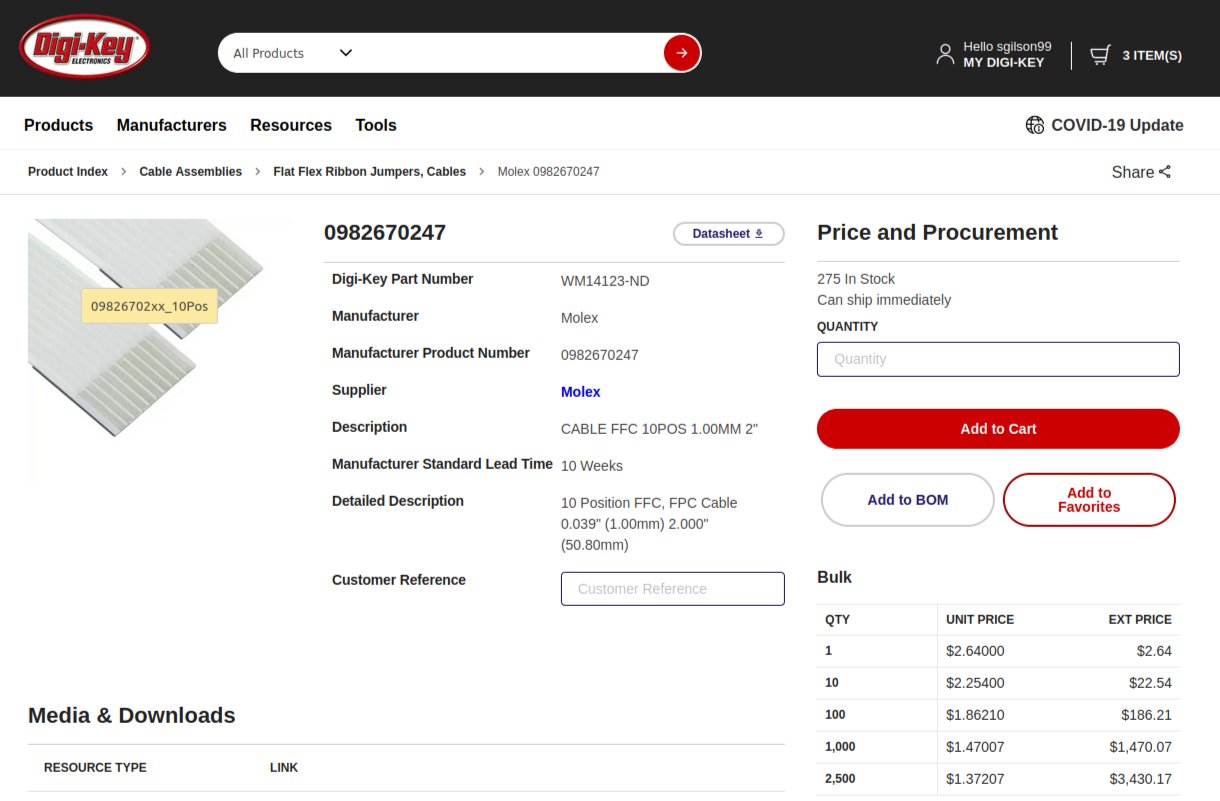
Task: Focus the Customer Reference input field
Action: [x=673, y=589]
